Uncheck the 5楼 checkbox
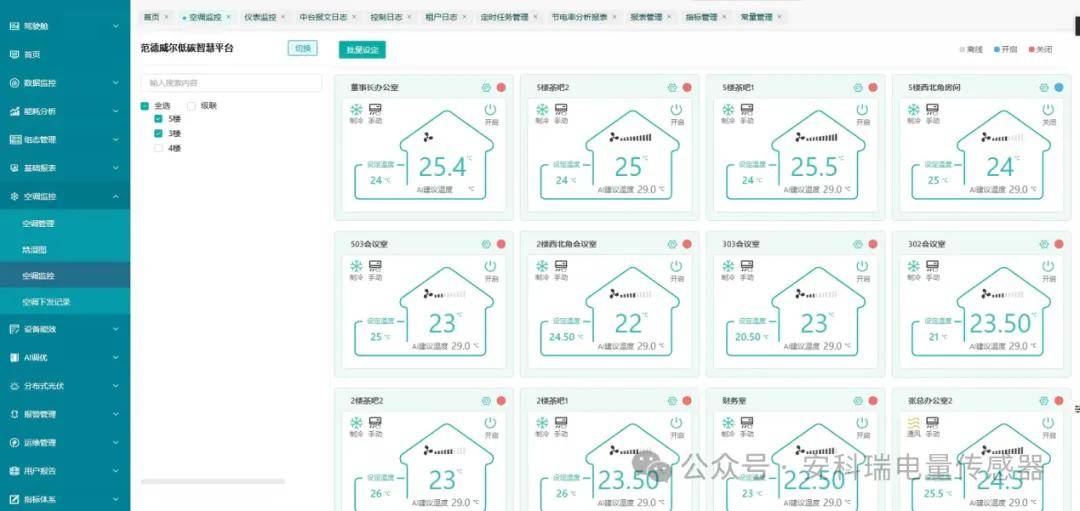The height and width of the screenshot is (511, 1080). 158,119
